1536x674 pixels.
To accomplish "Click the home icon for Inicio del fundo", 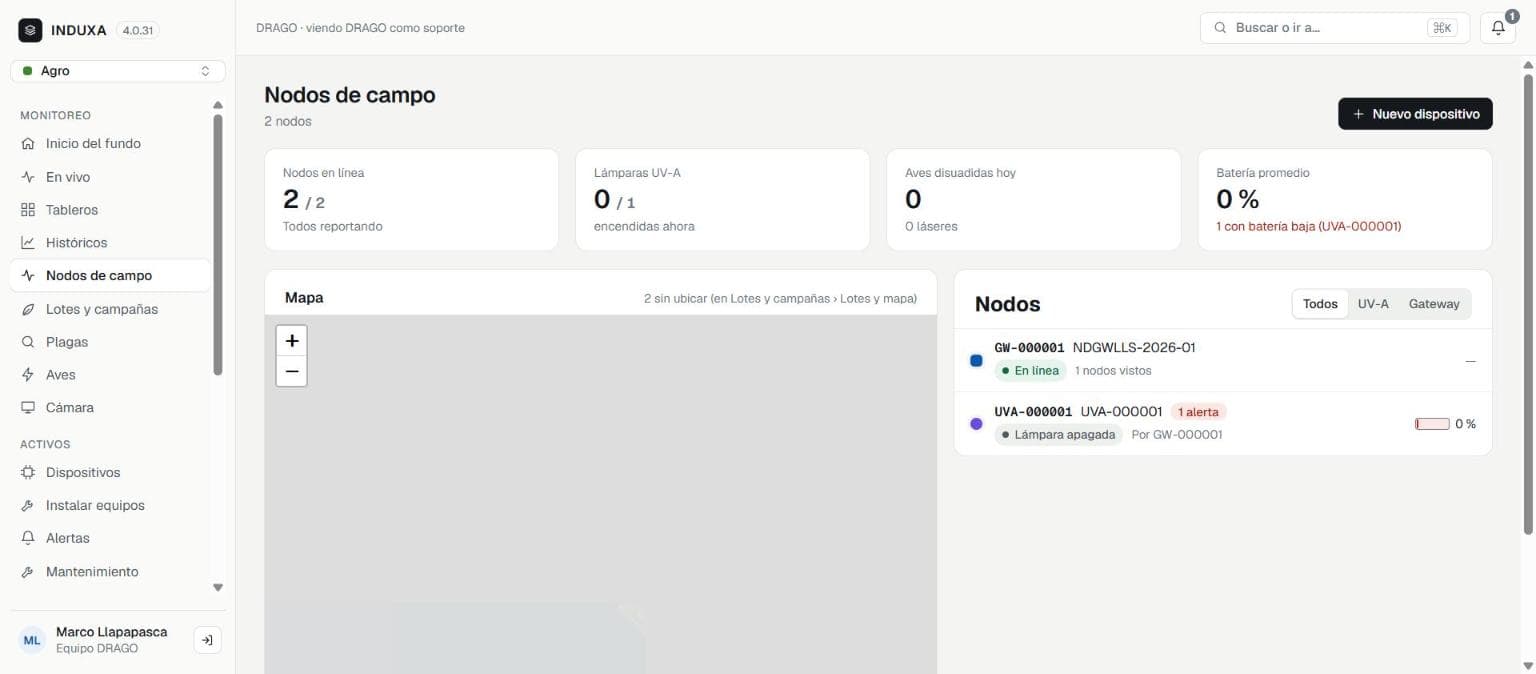I will point(28,144).
